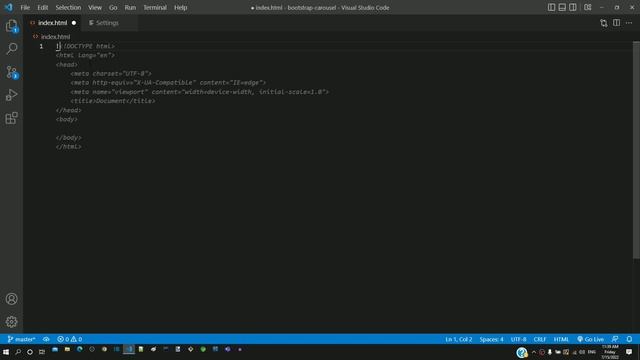Click Ln 1, Col 2 cursor position
The height and width of the screenshot is (360, 640).
(x=458, y=339)
